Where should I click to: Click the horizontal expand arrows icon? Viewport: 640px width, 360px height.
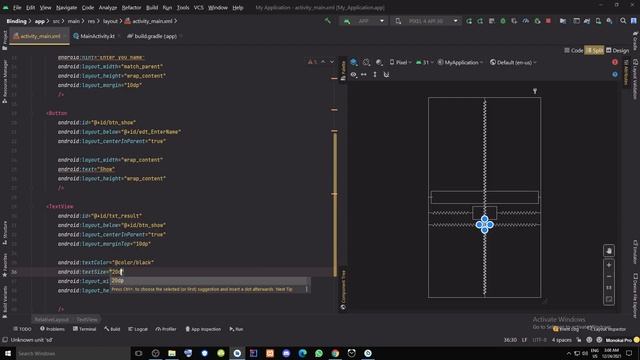tap(364, 75)
